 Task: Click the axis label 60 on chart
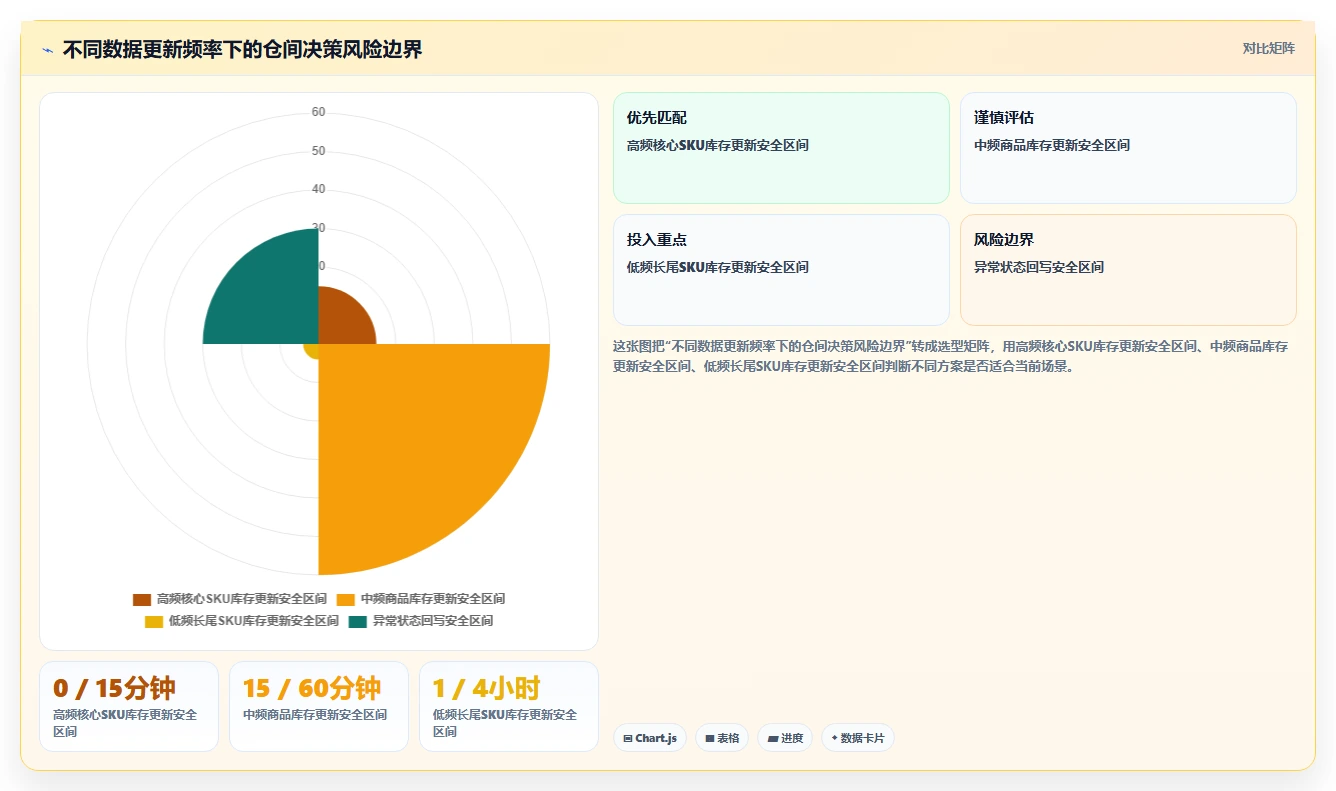coord(318,112)
